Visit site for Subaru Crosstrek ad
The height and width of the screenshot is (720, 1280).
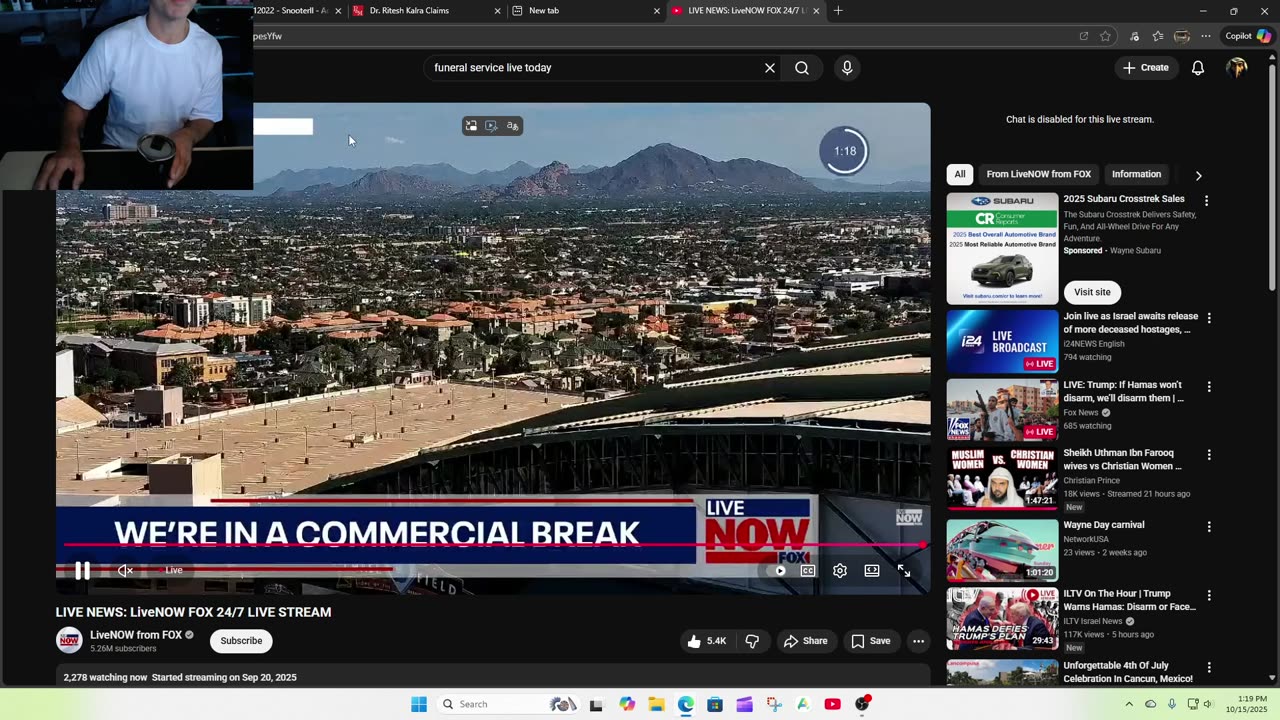point(1092,292)
